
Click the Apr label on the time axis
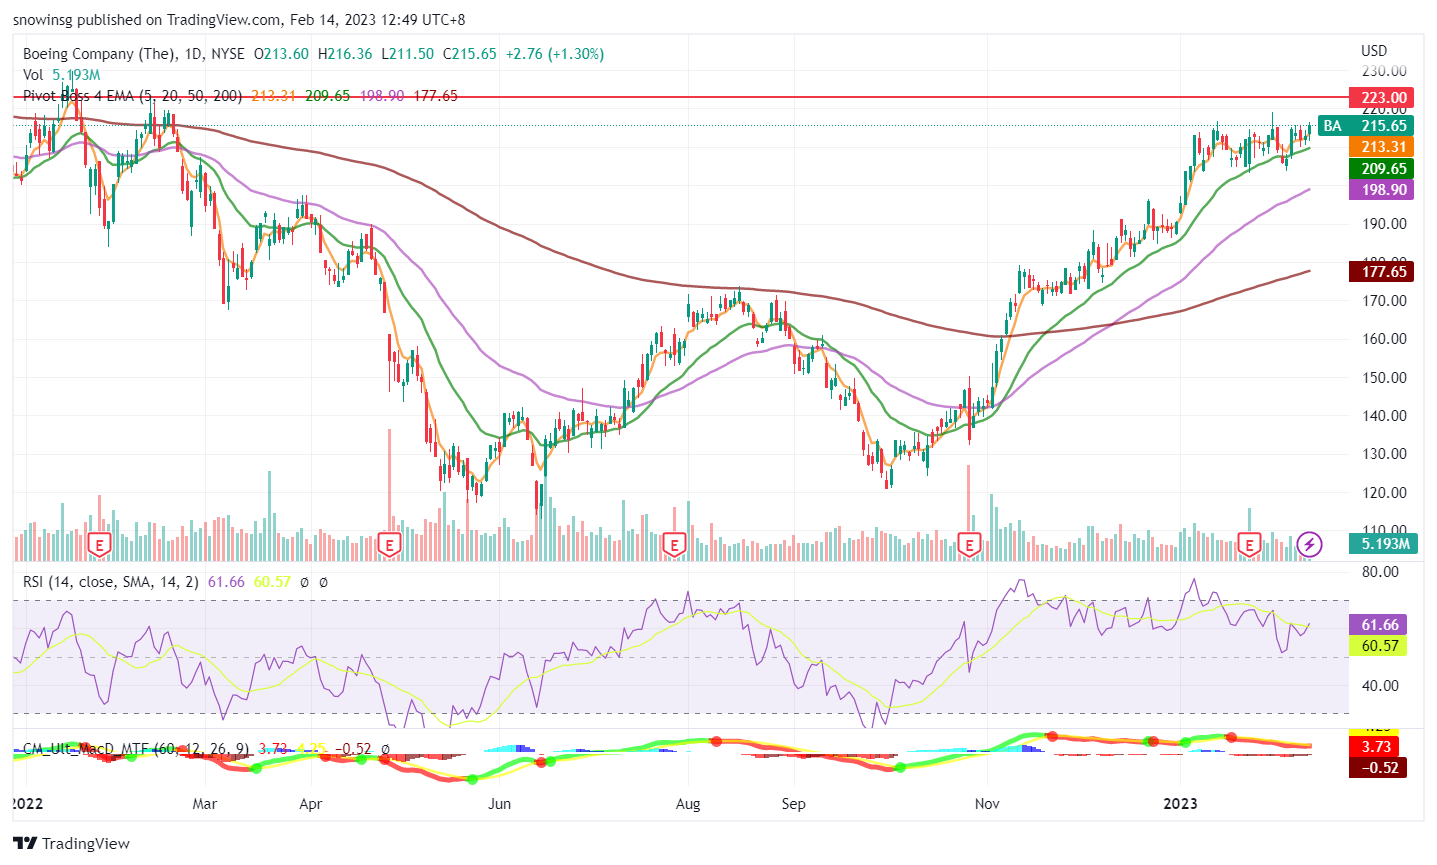click(x=311, y=804)
